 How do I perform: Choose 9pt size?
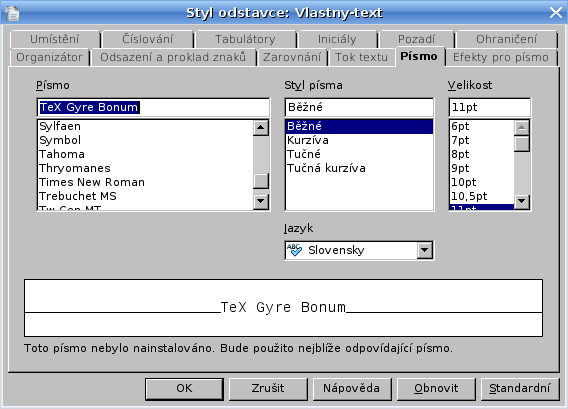tap(482, 168)
